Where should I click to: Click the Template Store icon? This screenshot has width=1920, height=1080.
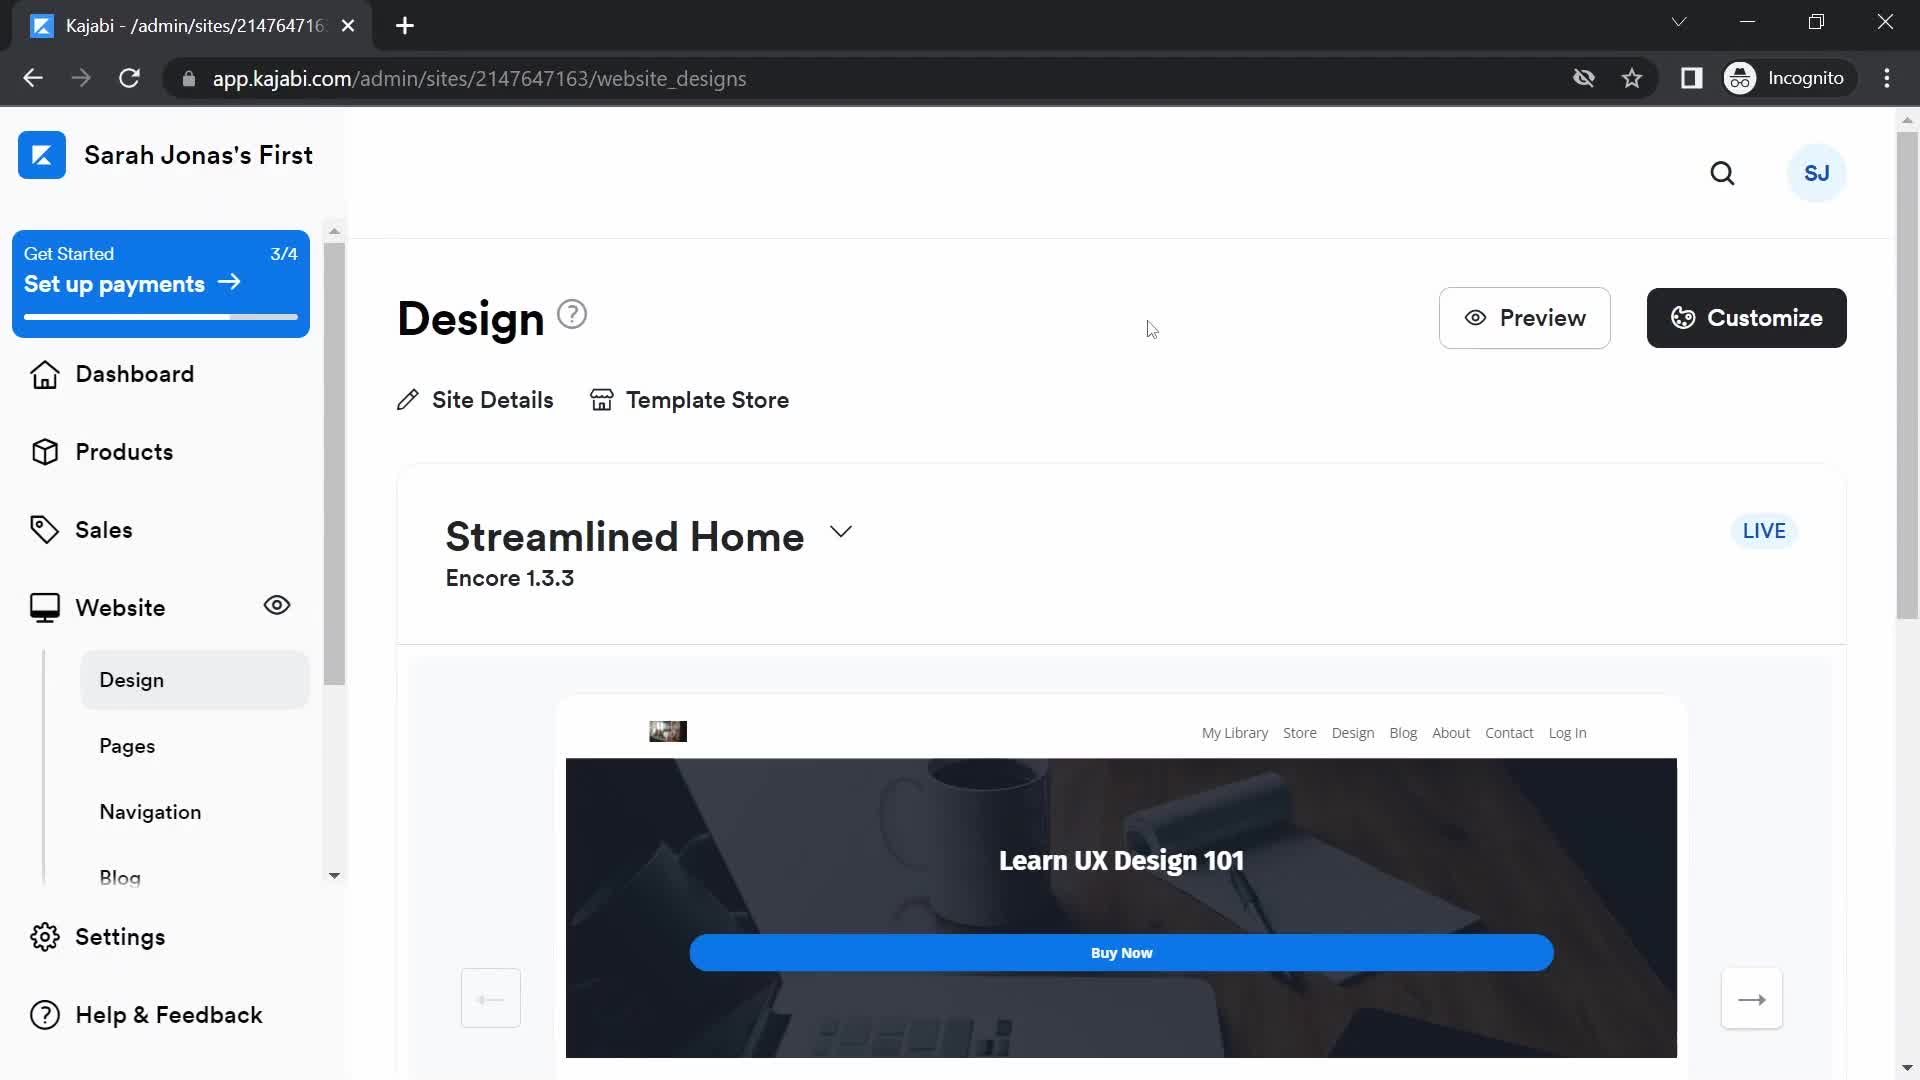(601, 398)
